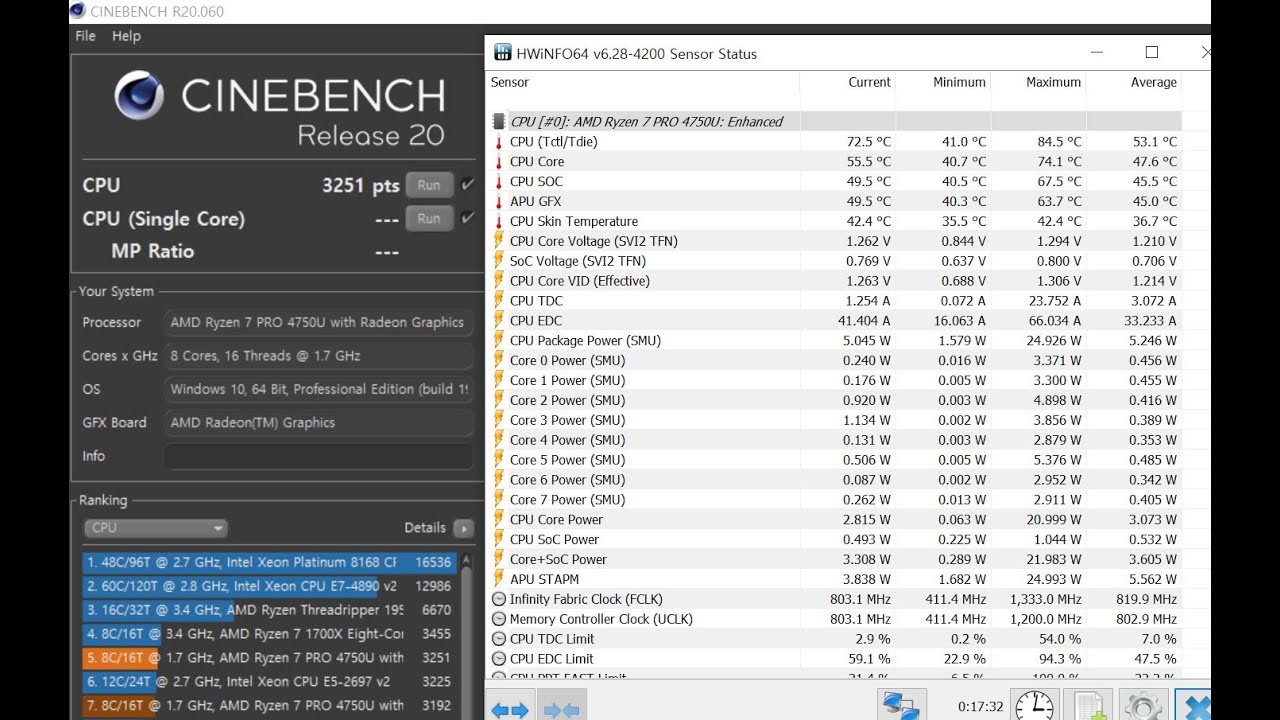The height and width of the screenshot is (720, 1280).
Task: Click lightning icon beside Core 0 Power (SMU)
Action: (x=499, y=361)
